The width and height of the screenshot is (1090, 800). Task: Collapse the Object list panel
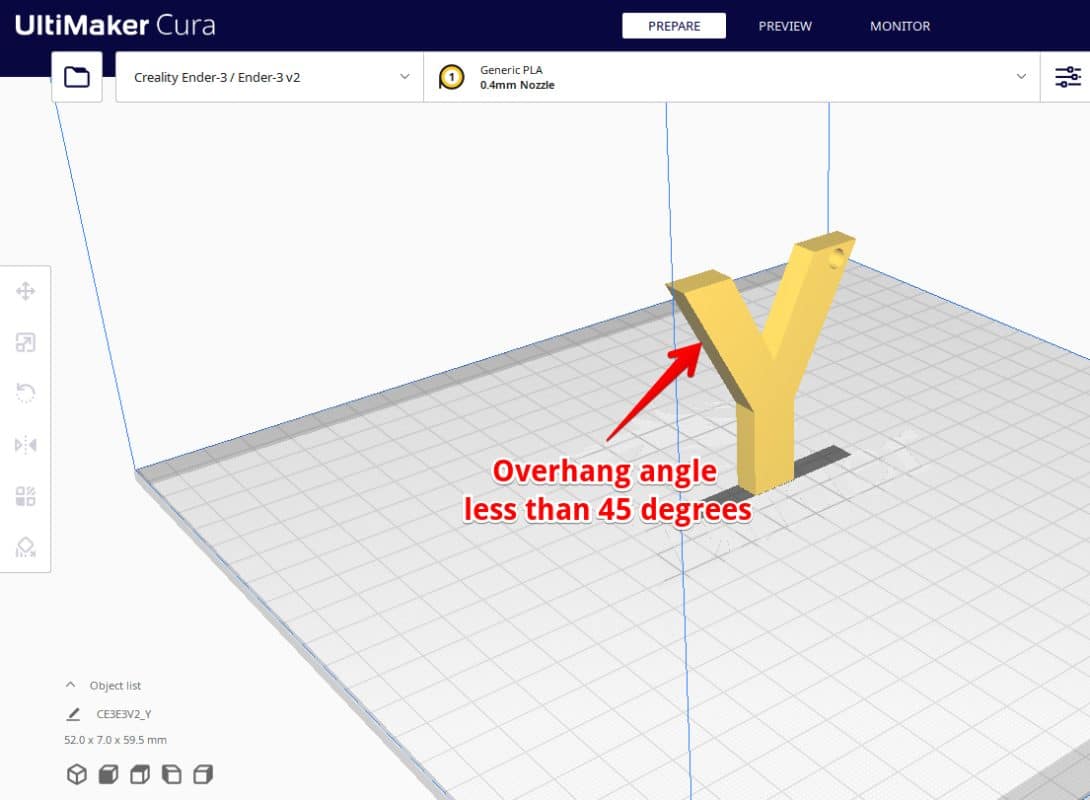(69, 685)
